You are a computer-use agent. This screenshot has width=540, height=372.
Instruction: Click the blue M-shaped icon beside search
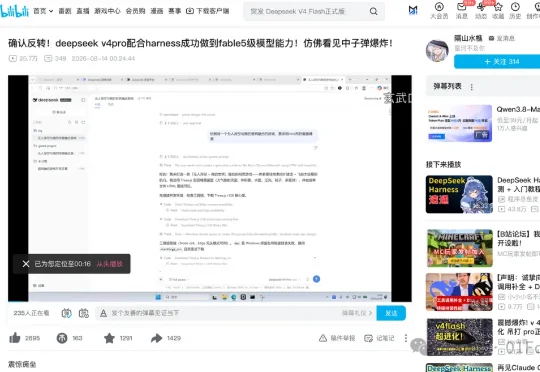click(413, 11)
